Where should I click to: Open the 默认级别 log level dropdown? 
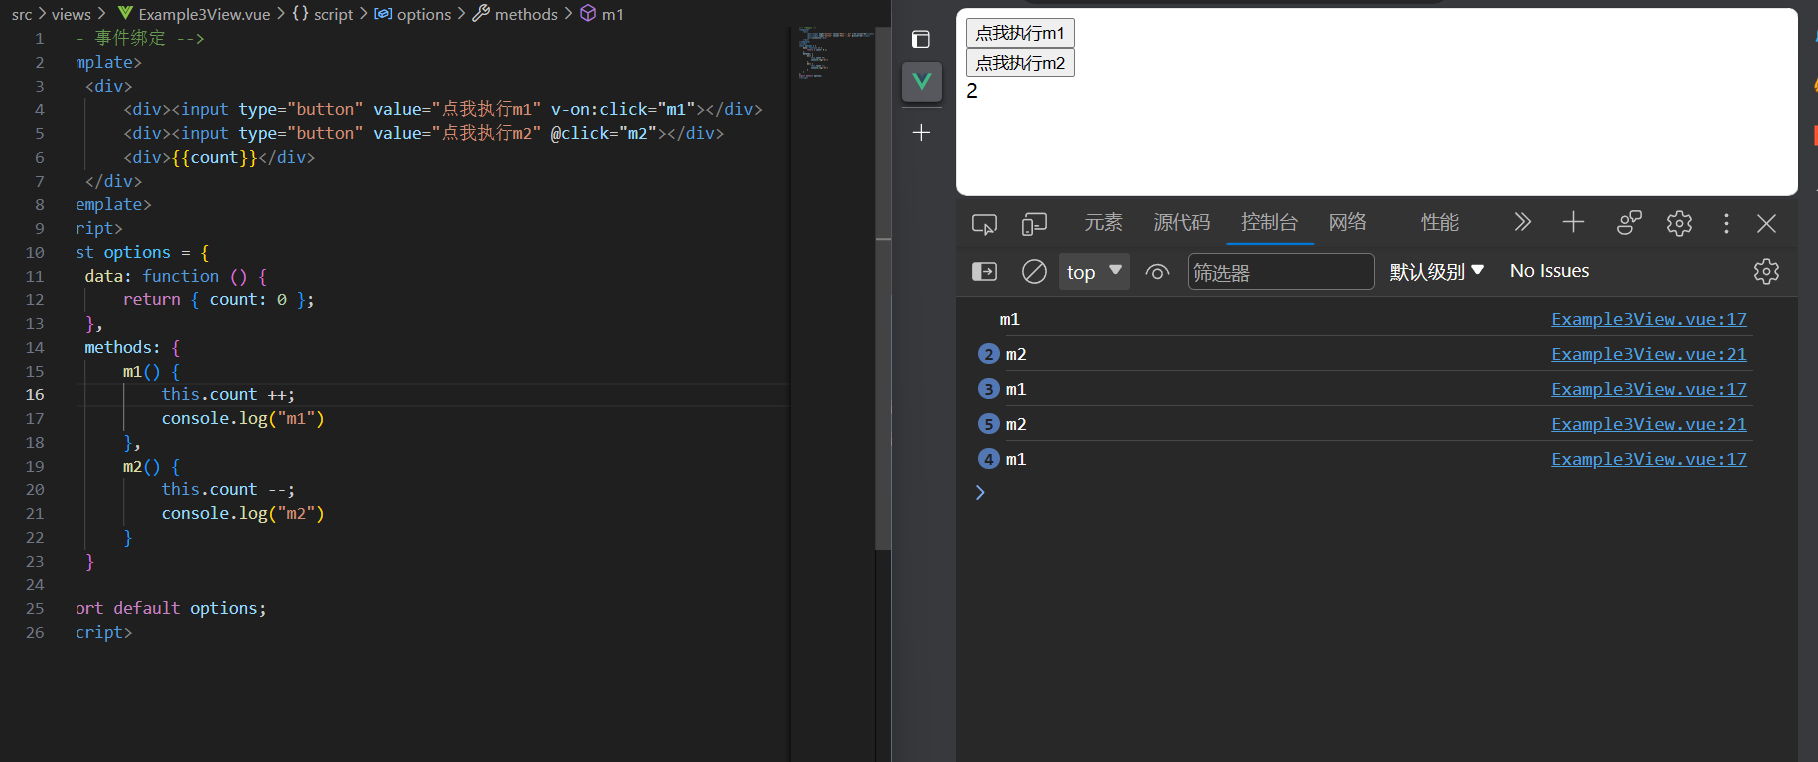(x=1436, y=272)
